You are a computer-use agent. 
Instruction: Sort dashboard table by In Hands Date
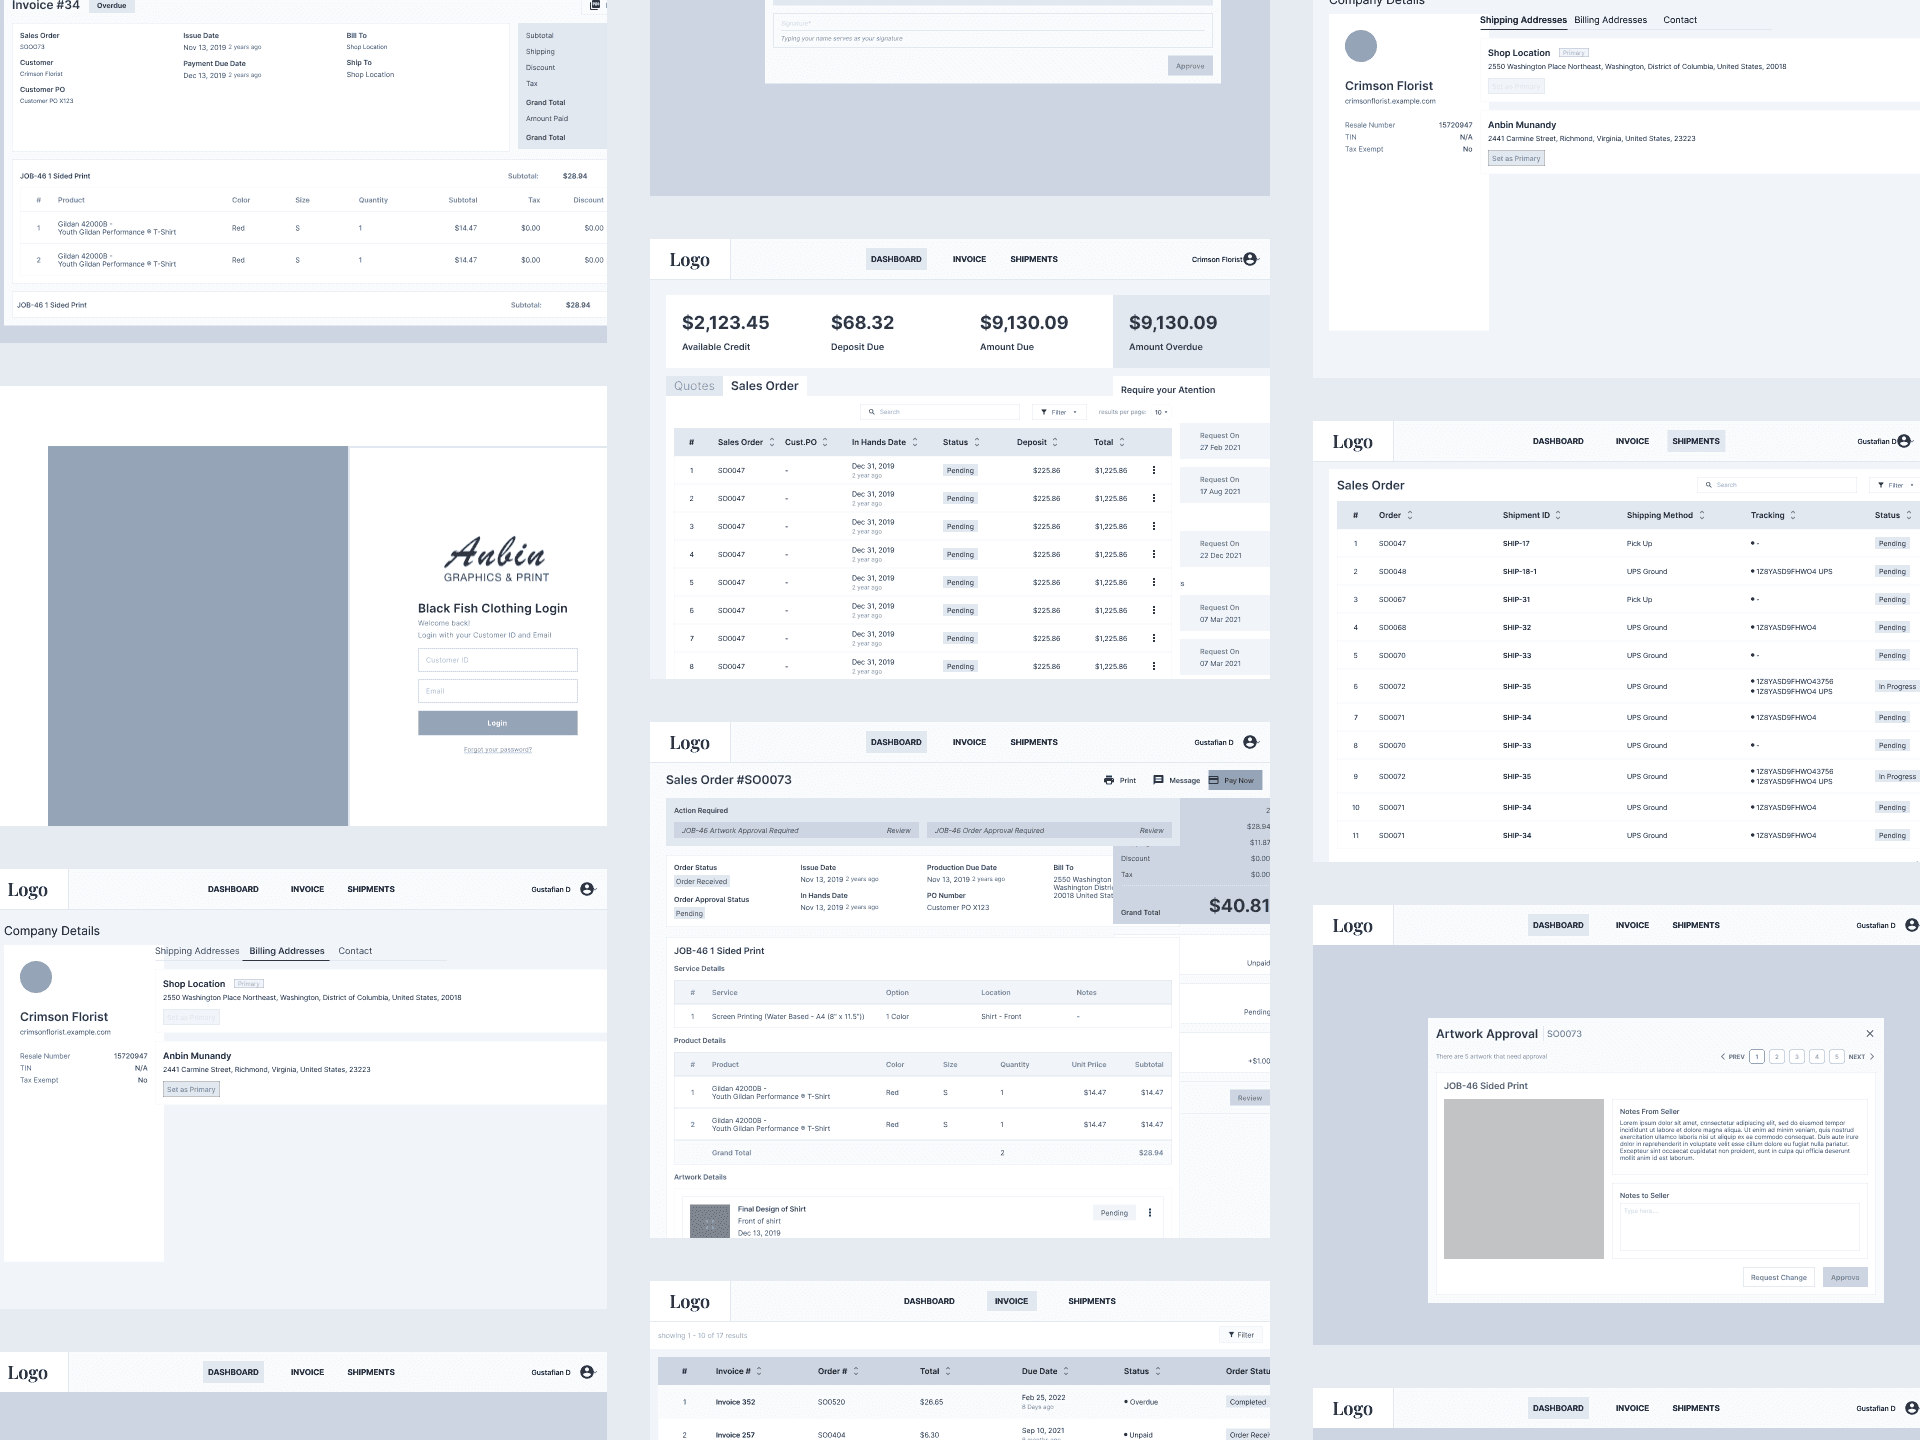914,442
